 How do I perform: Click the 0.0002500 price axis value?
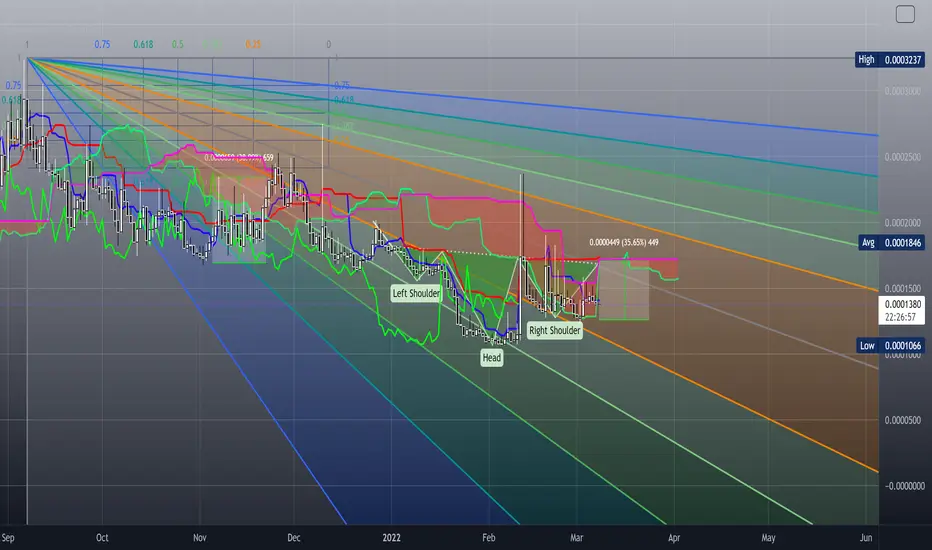point(903,157)
